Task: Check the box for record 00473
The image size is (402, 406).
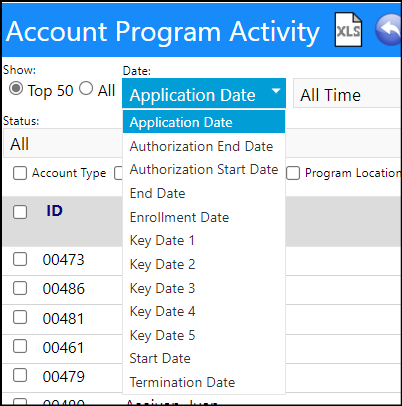Action: coord(20,259)
